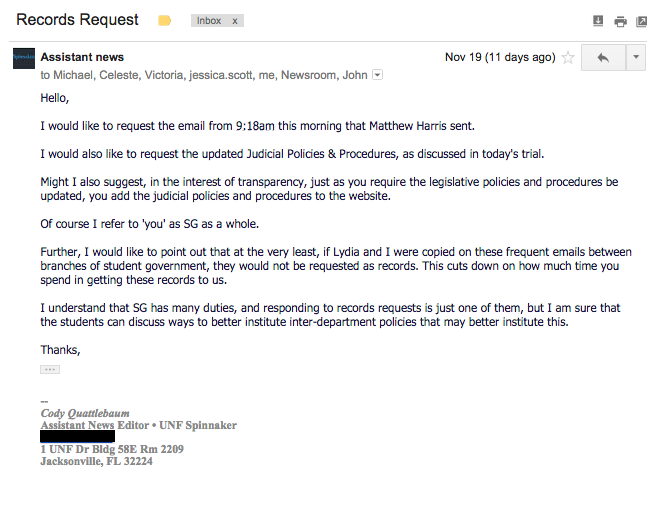Image resolution: width=654 pixels, height=507 pixels.
Task: Print this email using the printer icon
Action: click(620, 21)
